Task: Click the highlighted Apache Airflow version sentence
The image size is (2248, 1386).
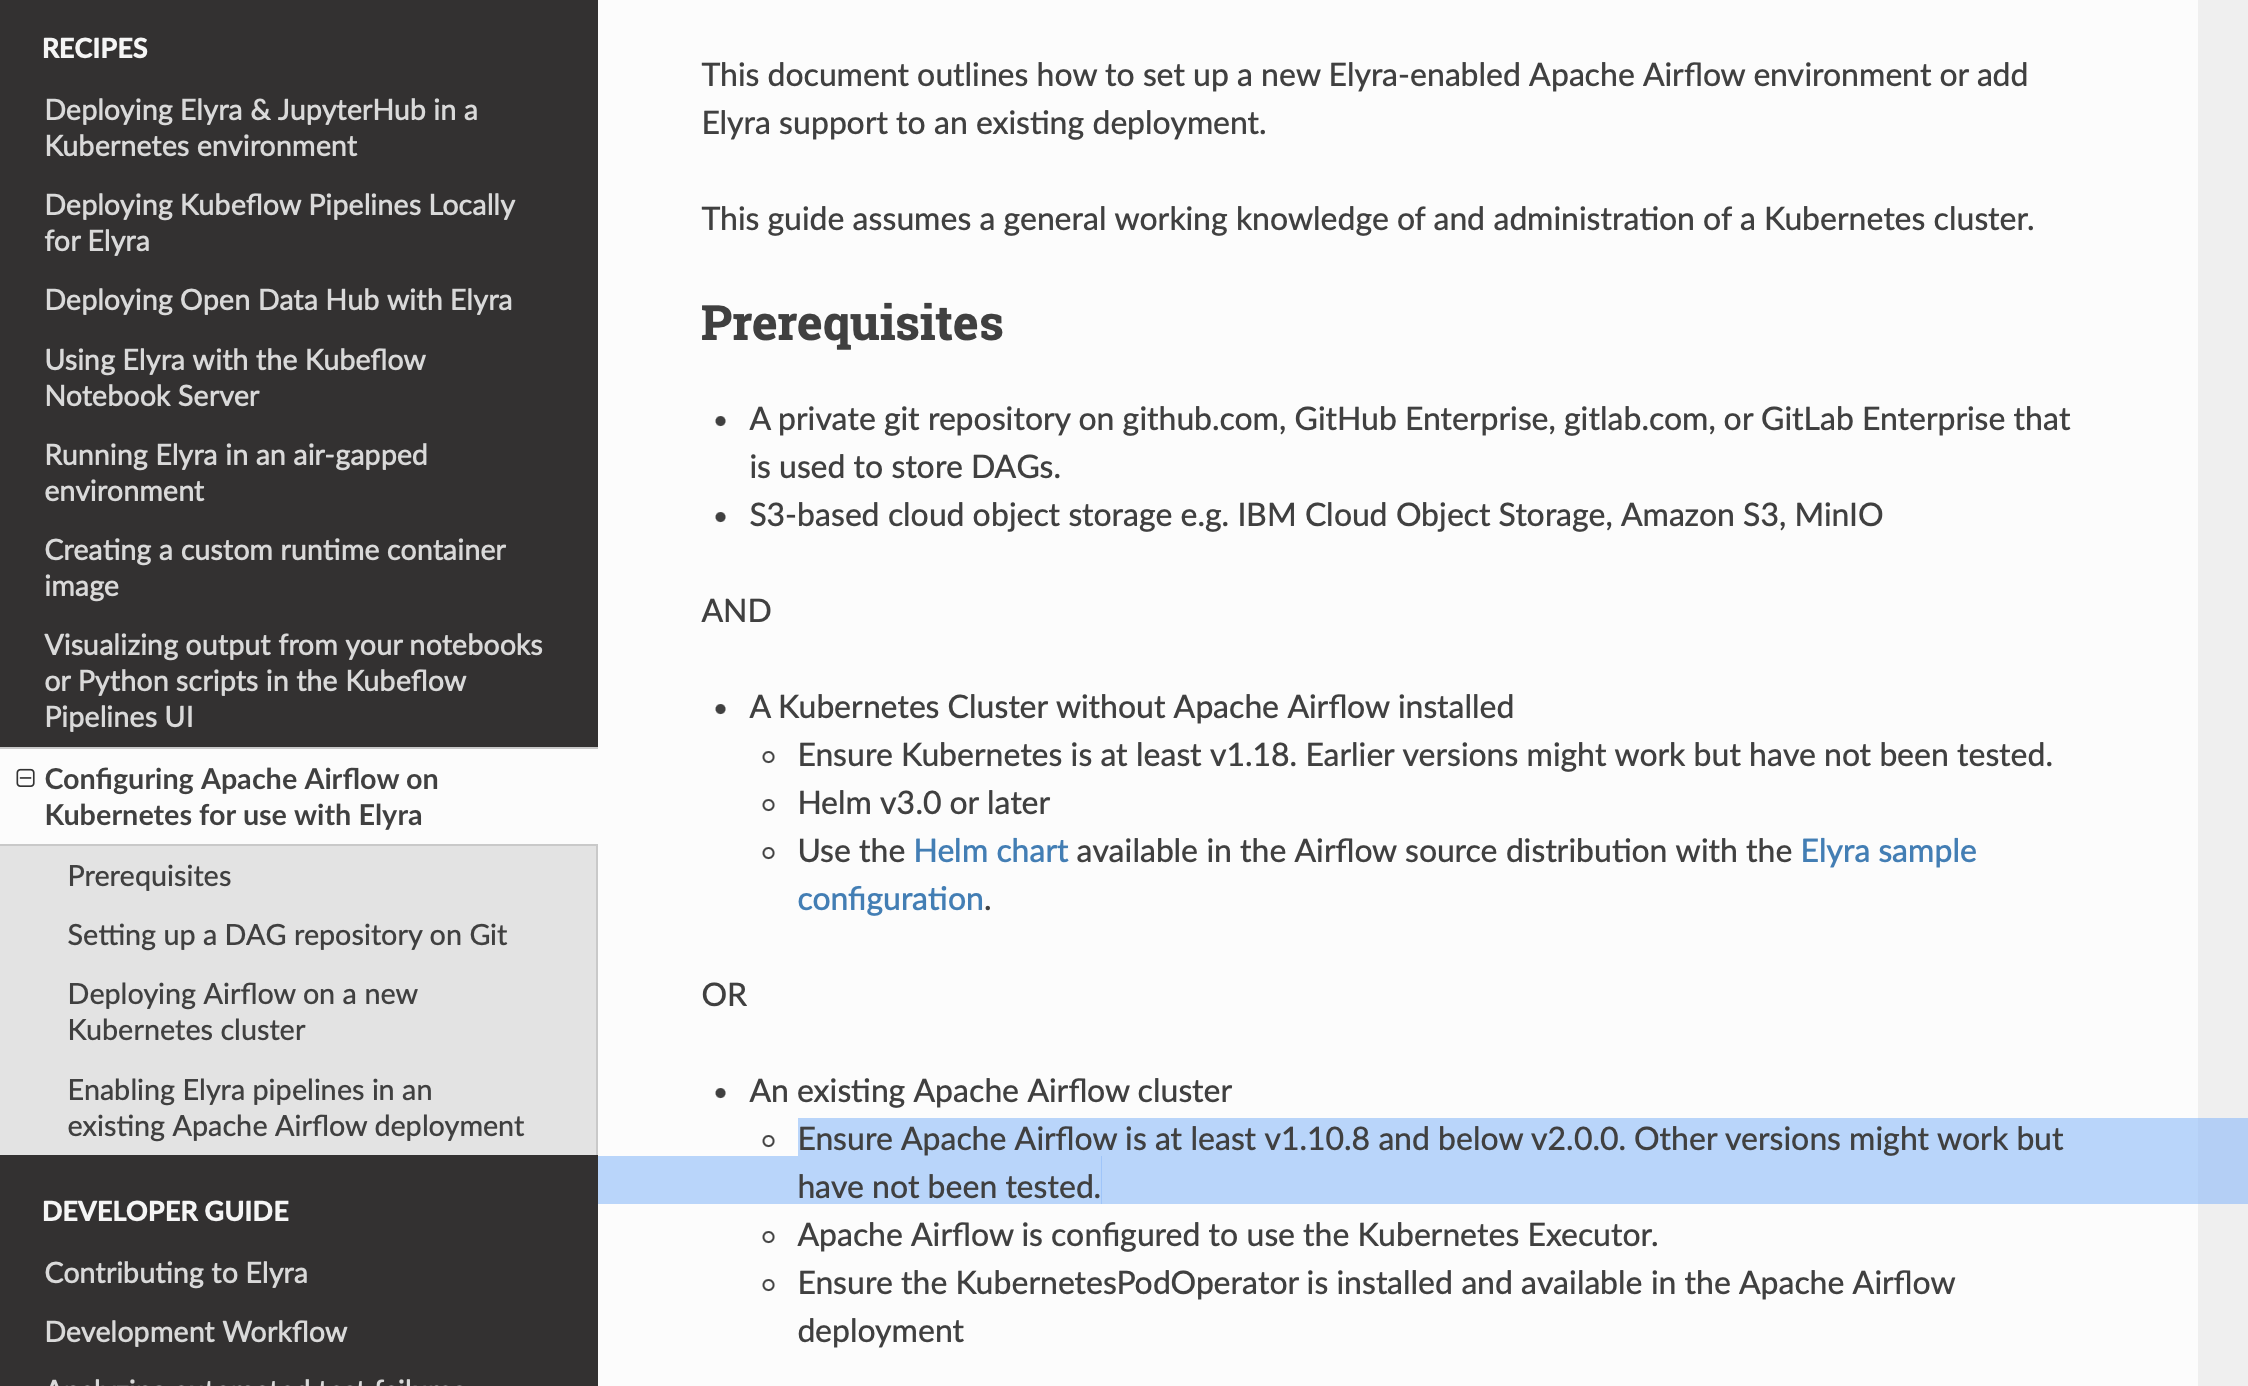Action: (1430, 1140)
